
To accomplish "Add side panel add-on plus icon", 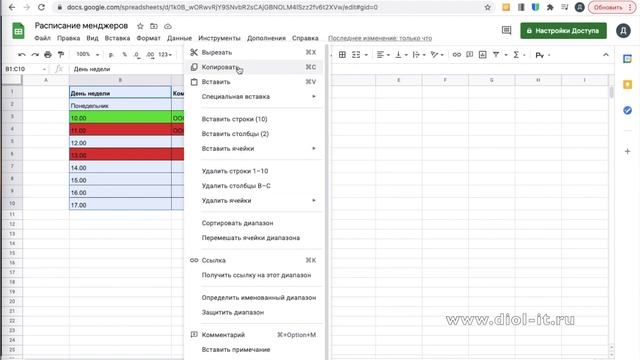I will 627,151.
